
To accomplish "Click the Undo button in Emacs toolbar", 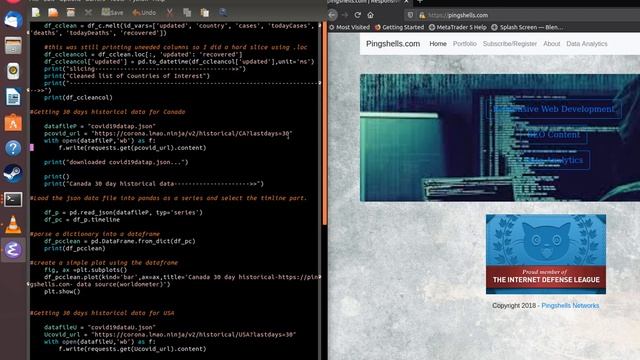I will click(144, 13).
